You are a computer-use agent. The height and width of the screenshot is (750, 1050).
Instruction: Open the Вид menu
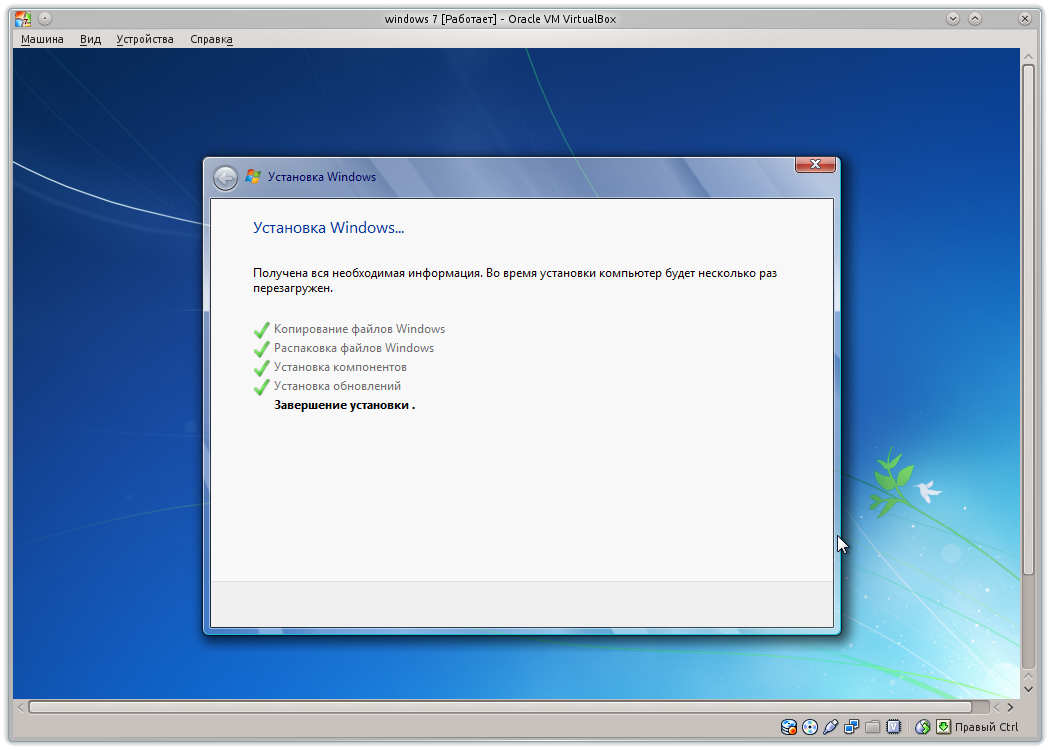point(89,38)
